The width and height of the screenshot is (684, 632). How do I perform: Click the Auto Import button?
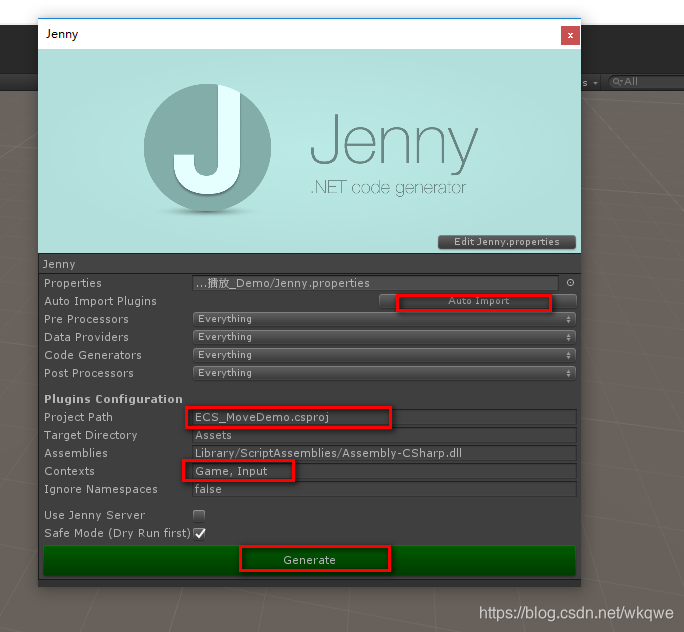pos(478,301)
